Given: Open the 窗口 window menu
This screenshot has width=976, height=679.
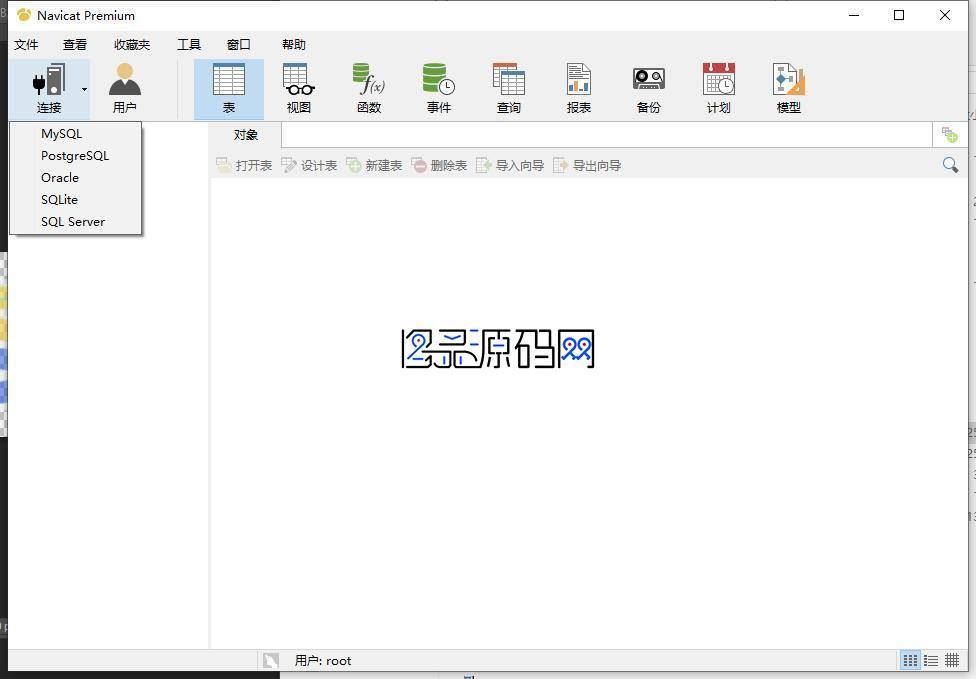Looking at the screenshot, I should pos(238,45).
